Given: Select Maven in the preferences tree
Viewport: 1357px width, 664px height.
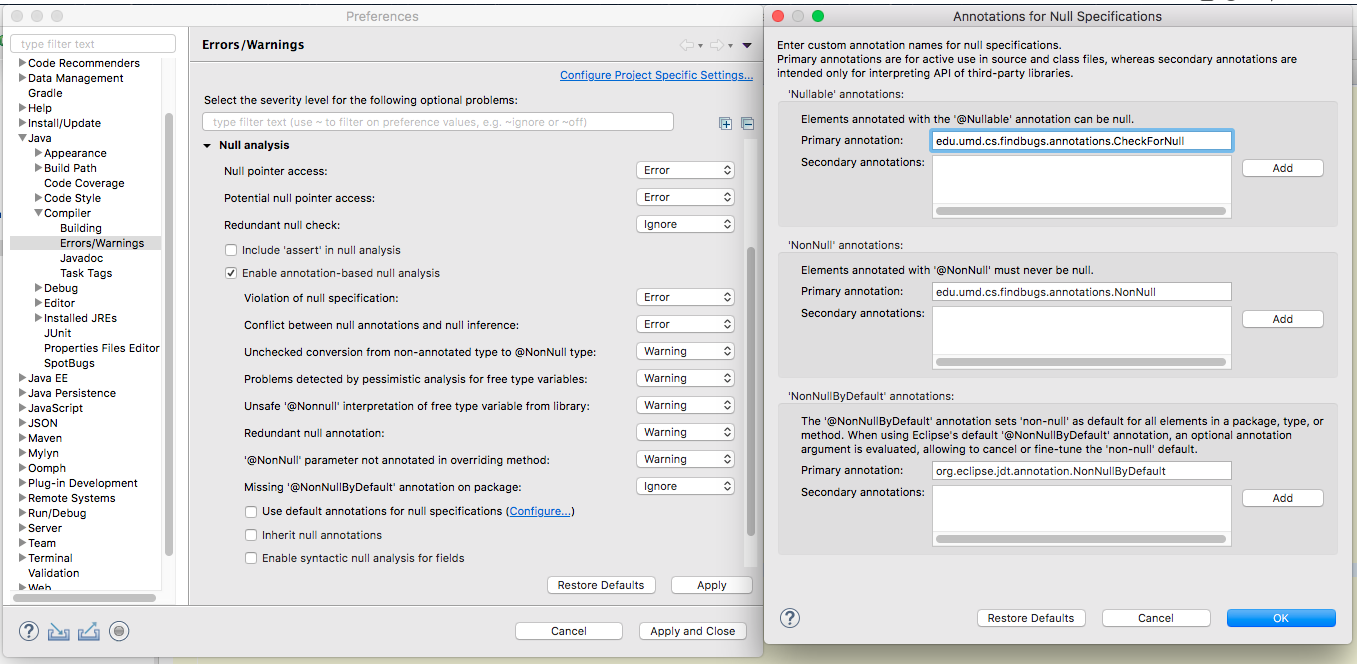Looking at the screenshot, I should coord(45,438).
